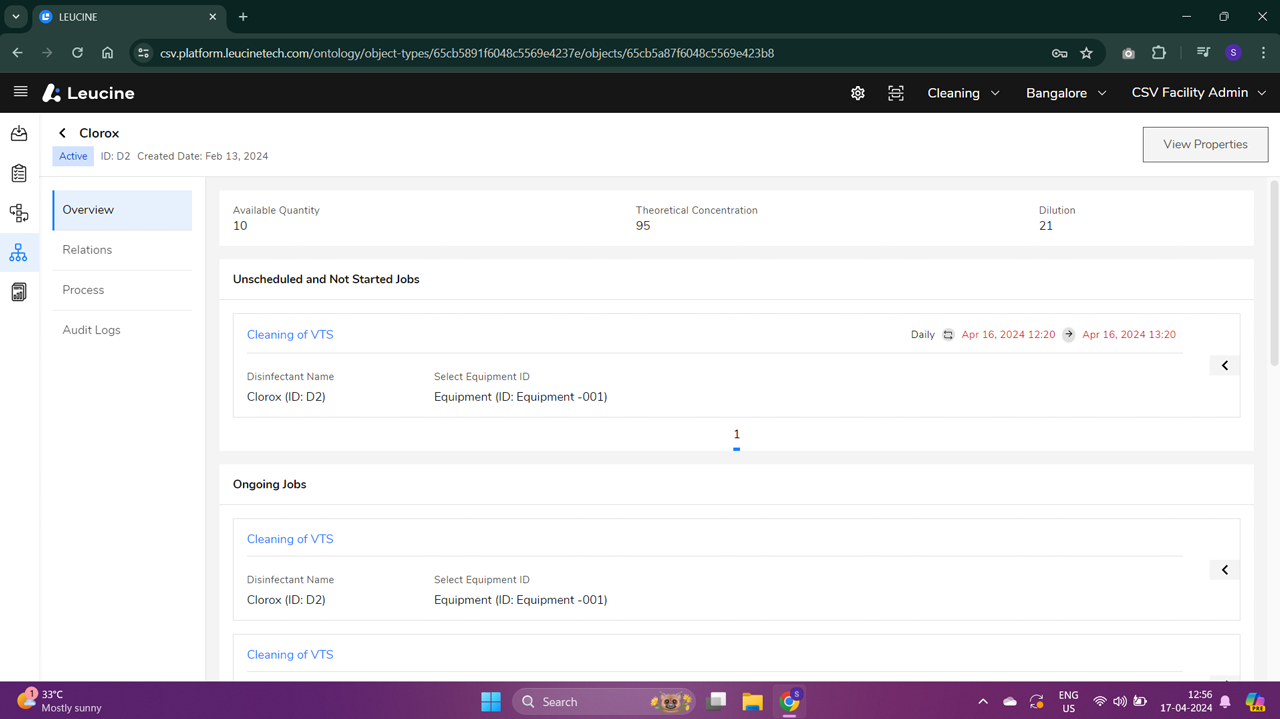
Task: Show hidden icons in the system tray
Action: pos(982,702)
